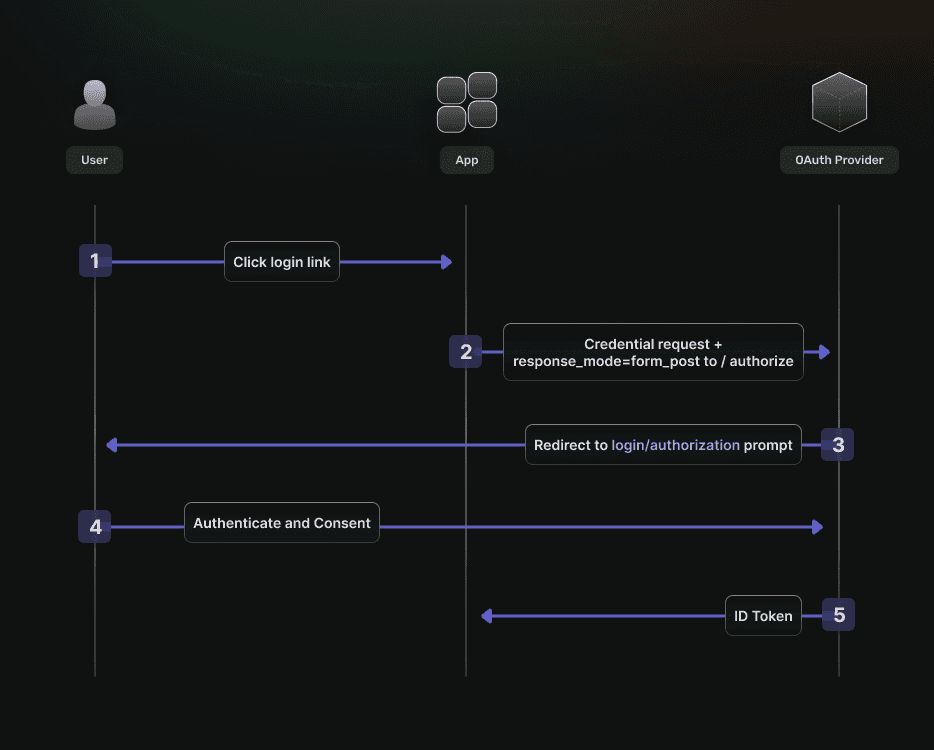Click arrowhead of the ID Token arrow
The image size is (934, 750).
[x=487, y=616]
